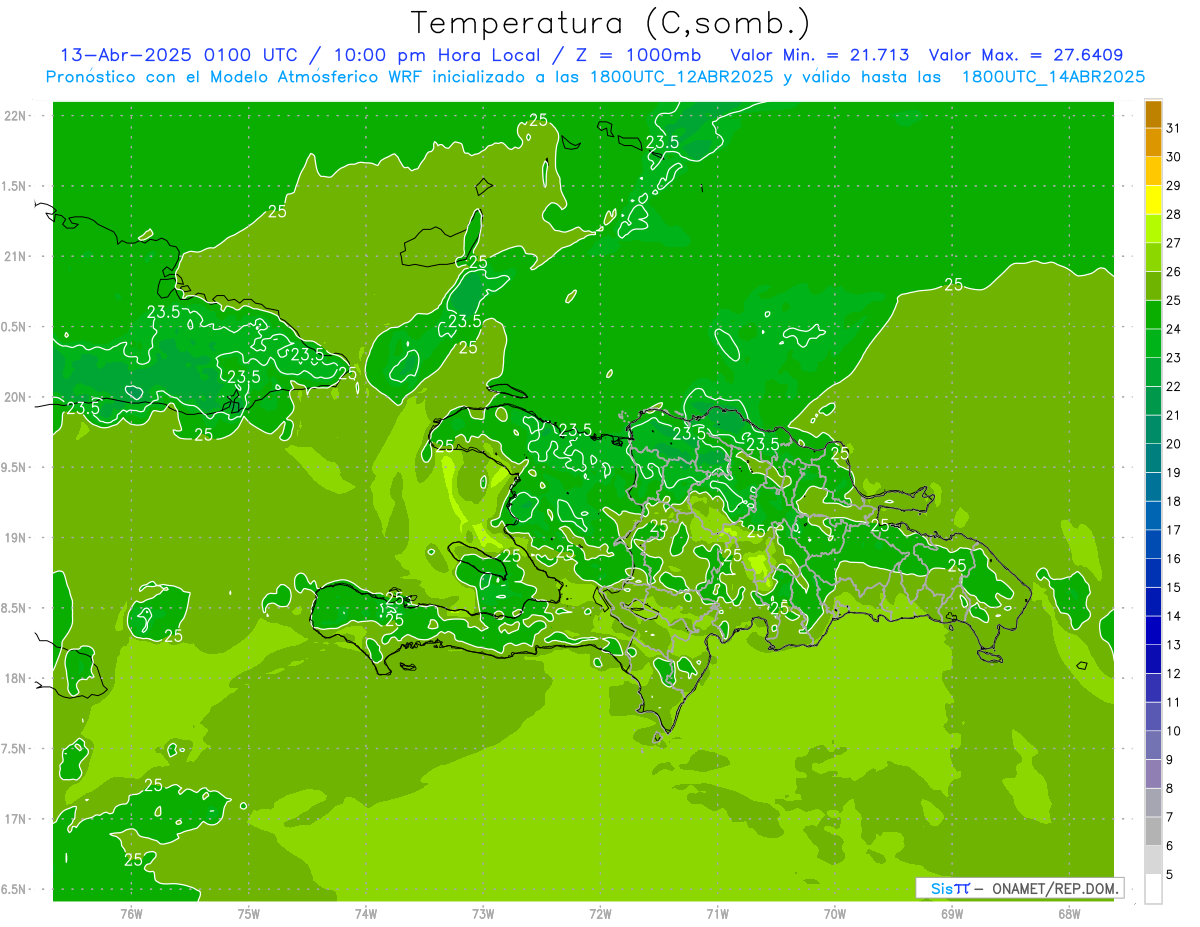The height and width of the screenshot is (927, 1200).
Task: Click the "5" colour scale label
Action: tap(1170, 875)
